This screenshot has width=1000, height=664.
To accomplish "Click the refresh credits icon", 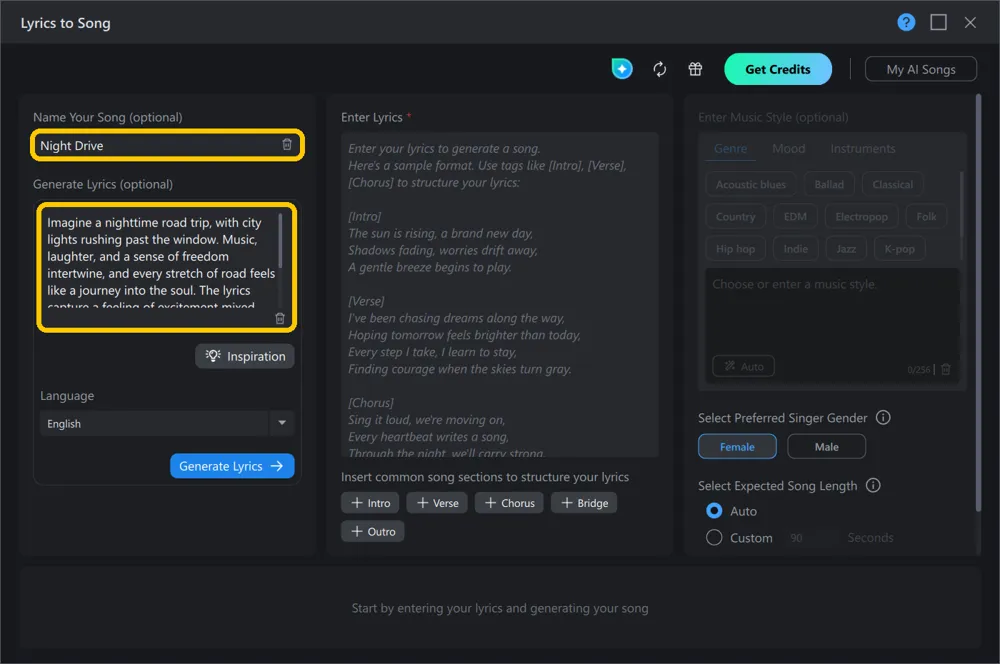I will tap(659, 69).
